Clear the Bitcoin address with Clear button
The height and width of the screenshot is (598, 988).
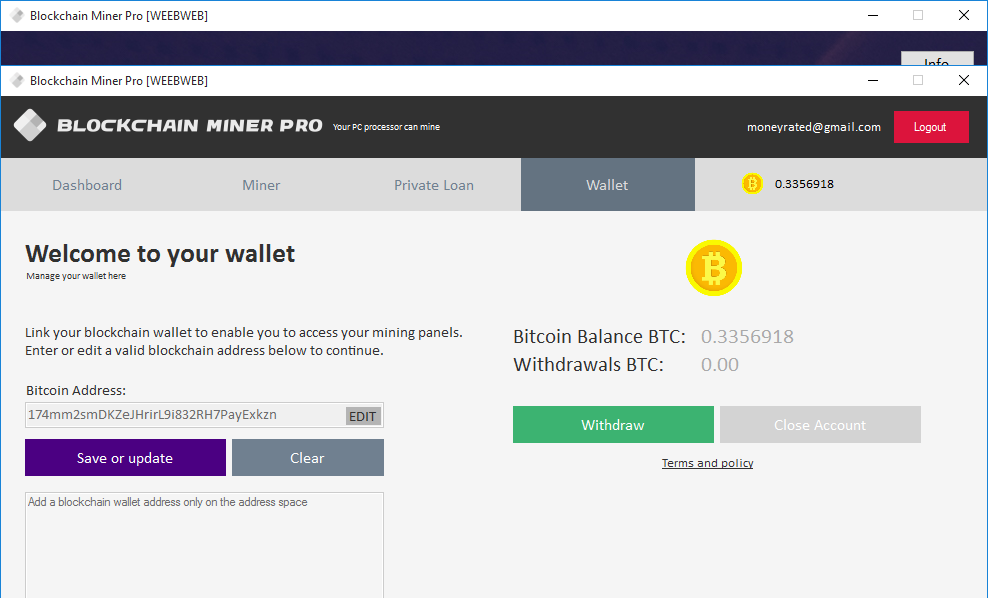click(x=307, y=457)
